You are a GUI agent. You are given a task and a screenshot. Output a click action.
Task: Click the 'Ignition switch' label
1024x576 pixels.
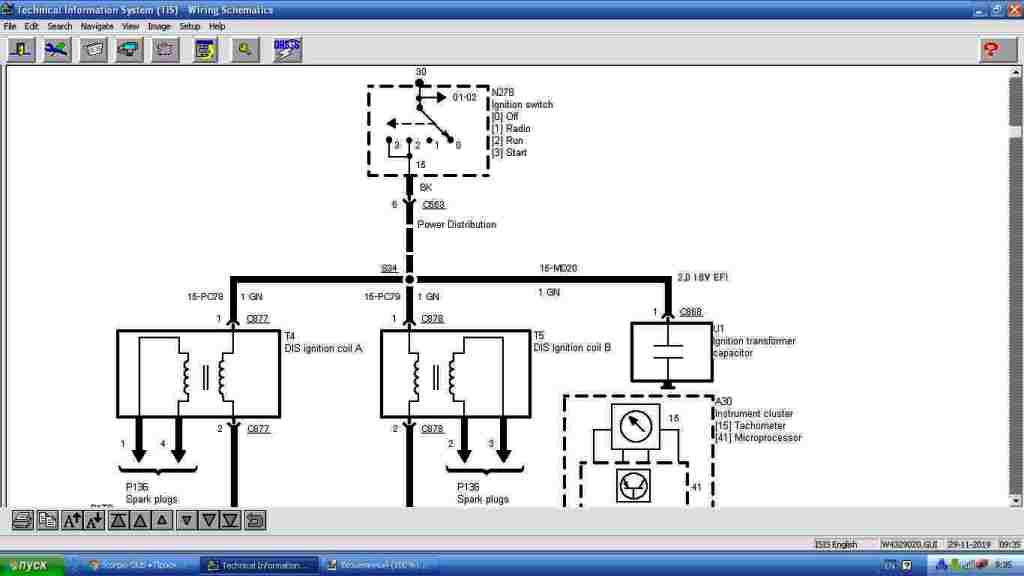point(522,104)
